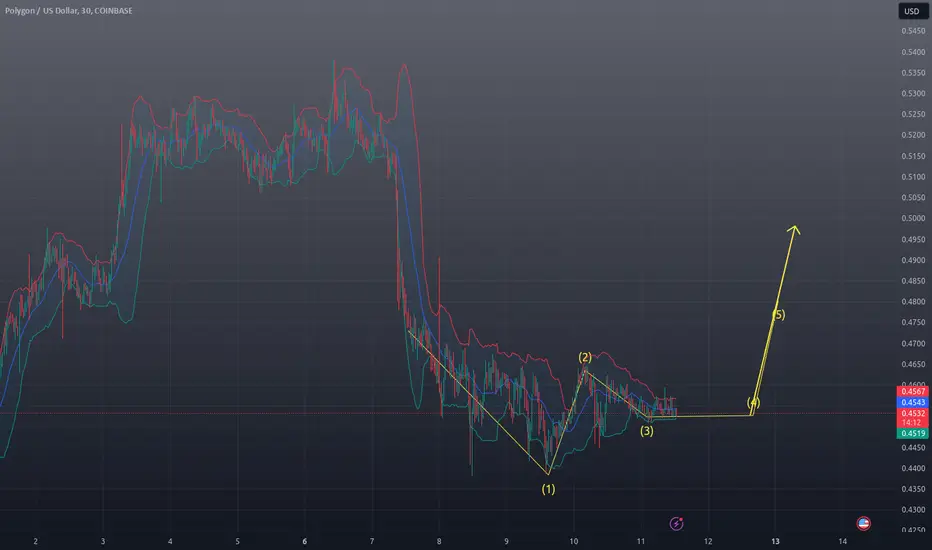The height and width of the screenshot is (550, 932).
Task: Click date 14 on time axis
Action: point(842,541)
